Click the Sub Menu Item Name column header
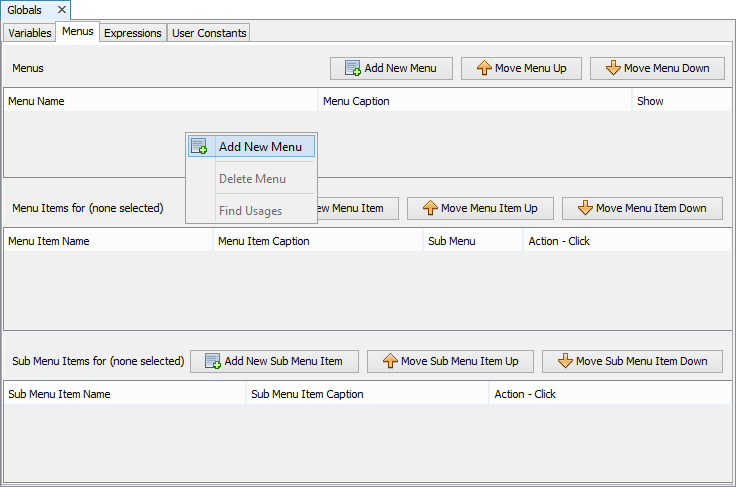The height and width of the screenshot is (487, 736). click(x=124, y=394)
